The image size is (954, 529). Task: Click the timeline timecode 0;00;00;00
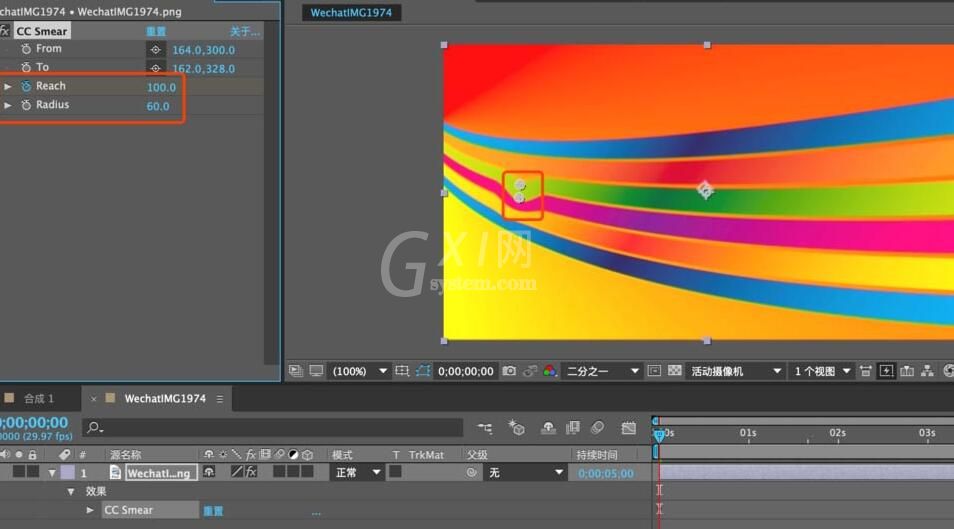34,422
